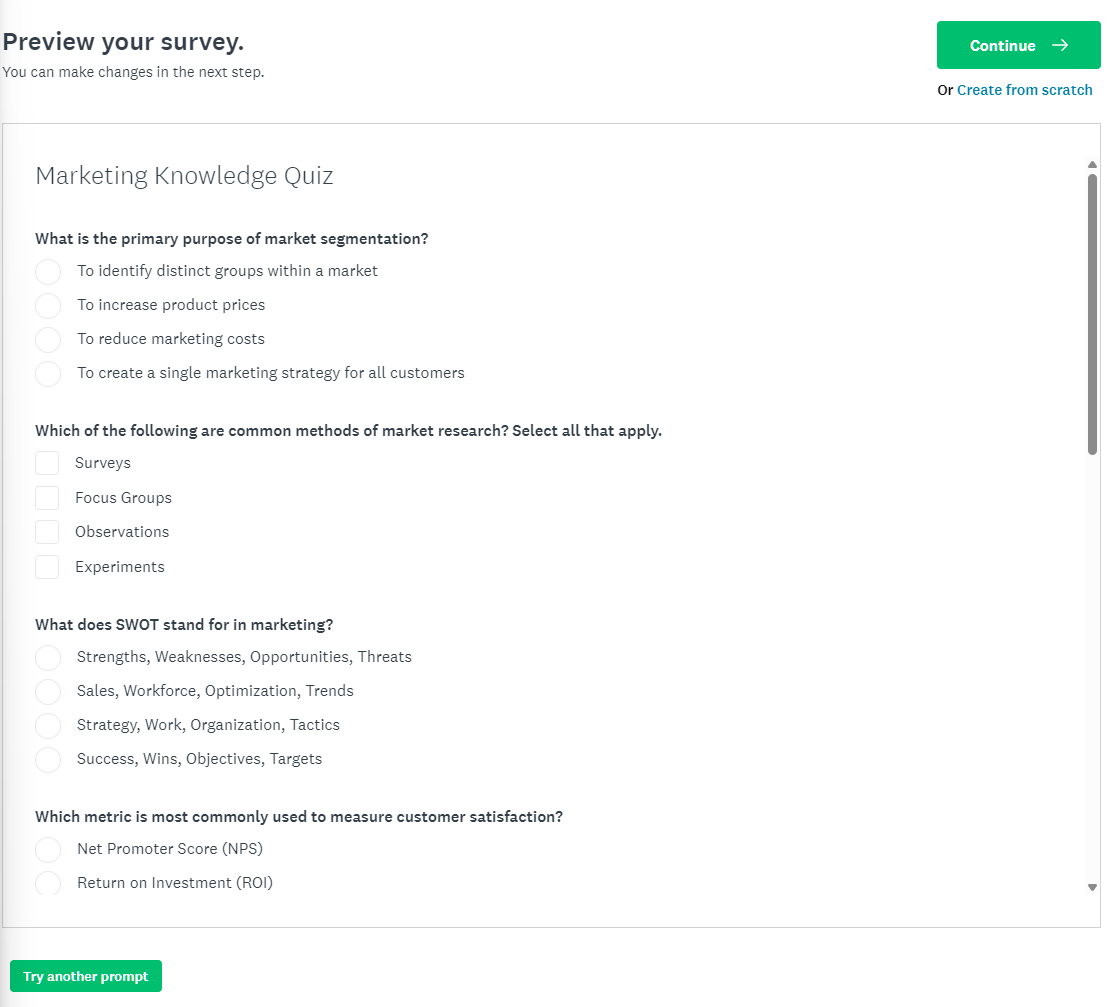The image size is (1113, 1007).
Task: Select "Strategy, Work, Organization, Tactics"
Action: pyautogui.click(x=48, y=725)
